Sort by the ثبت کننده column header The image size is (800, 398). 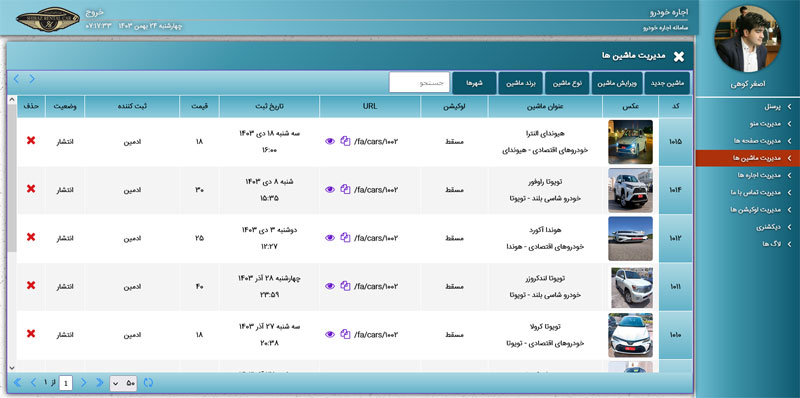(132, 106)
